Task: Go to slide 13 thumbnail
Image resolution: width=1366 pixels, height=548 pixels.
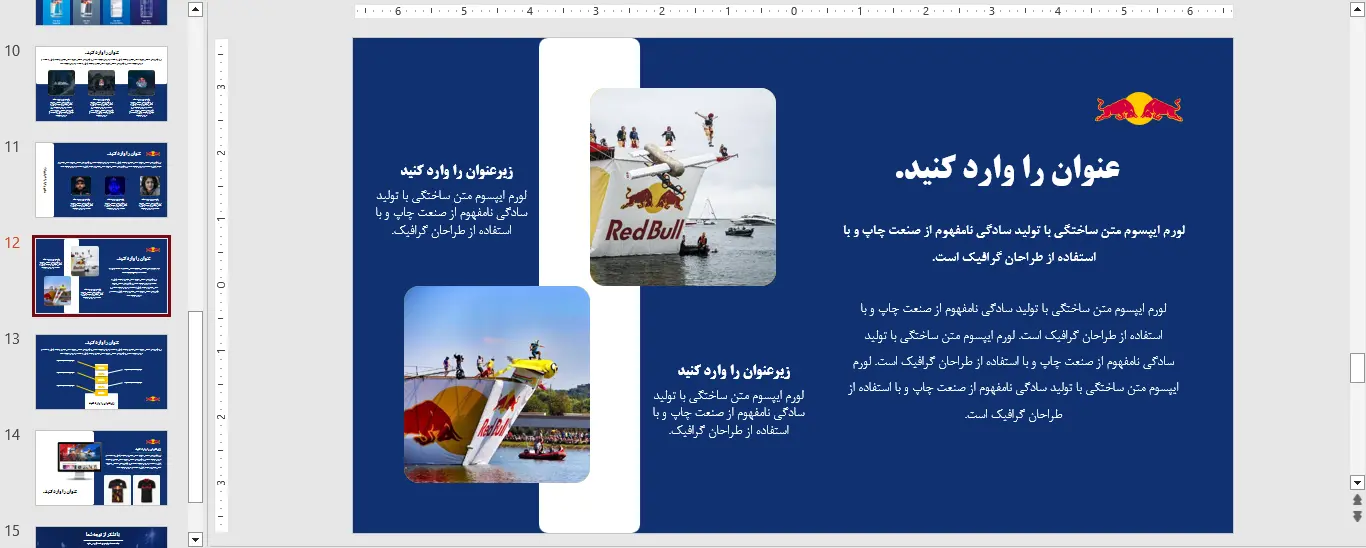Action: click(x=101, y=372)
